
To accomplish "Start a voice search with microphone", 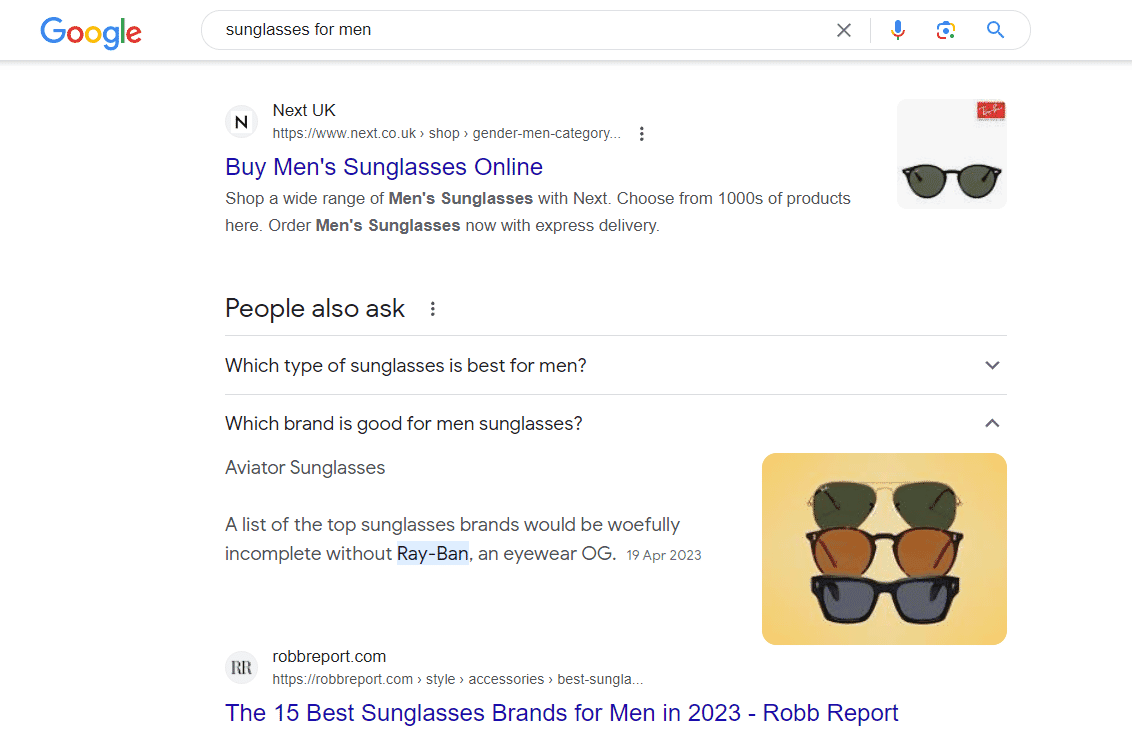I will click(898, 30).
